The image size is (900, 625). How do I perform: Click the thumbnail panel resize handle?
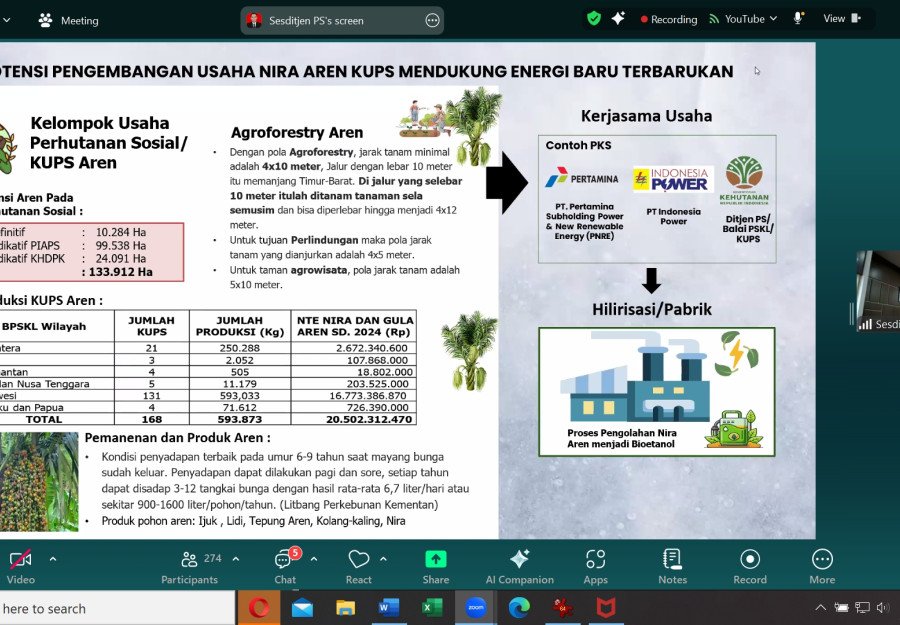[851, 313]
